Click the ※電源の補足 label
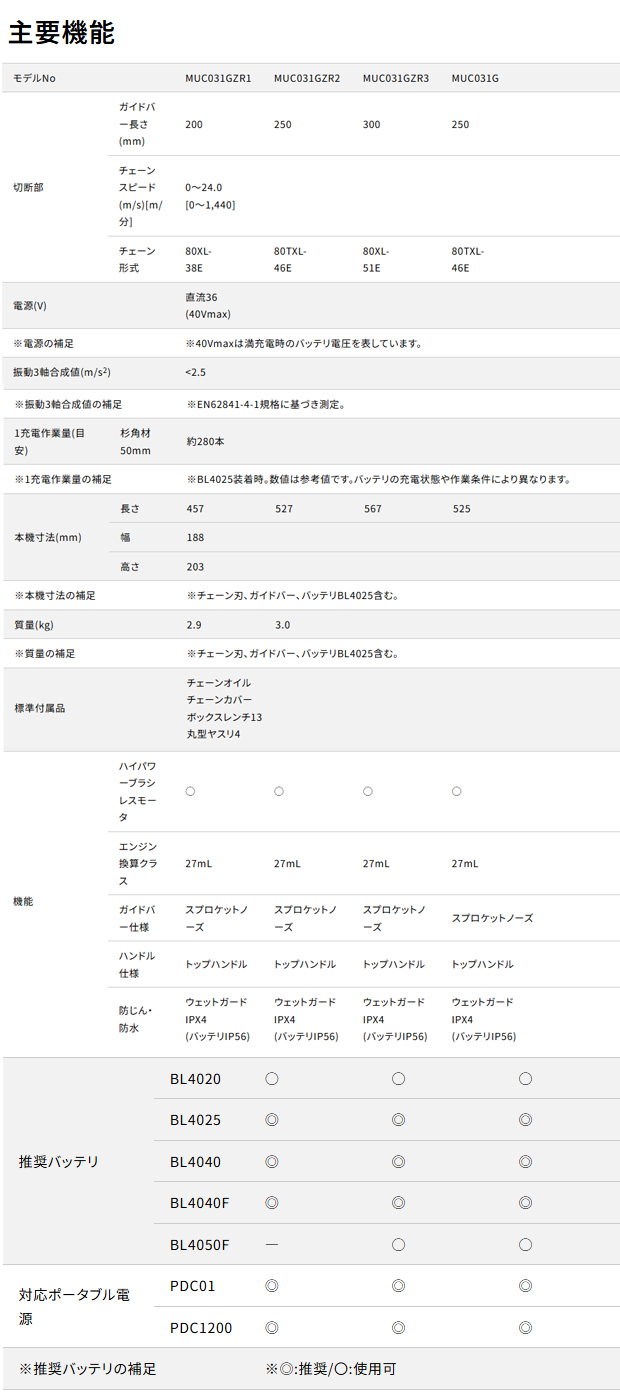 (43, 343)
